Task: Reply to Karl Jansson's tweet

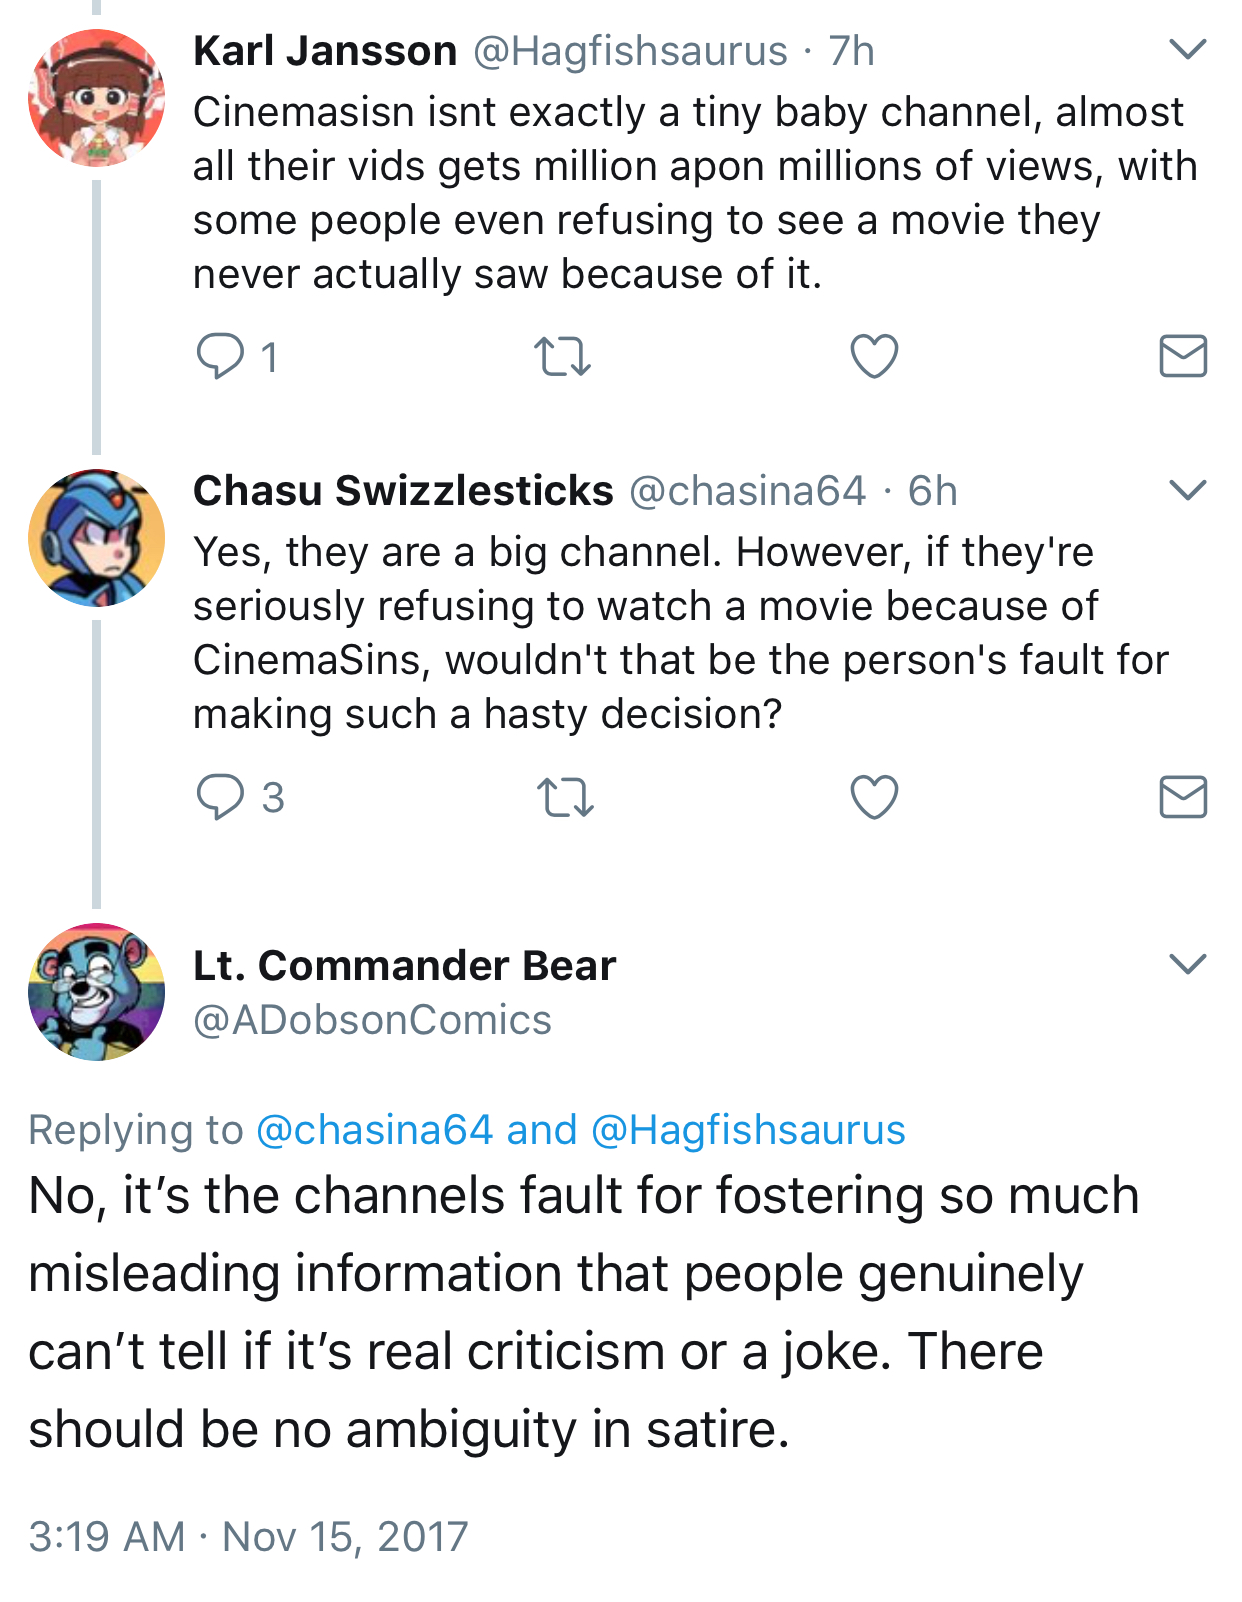Action: tap(220, 356)
